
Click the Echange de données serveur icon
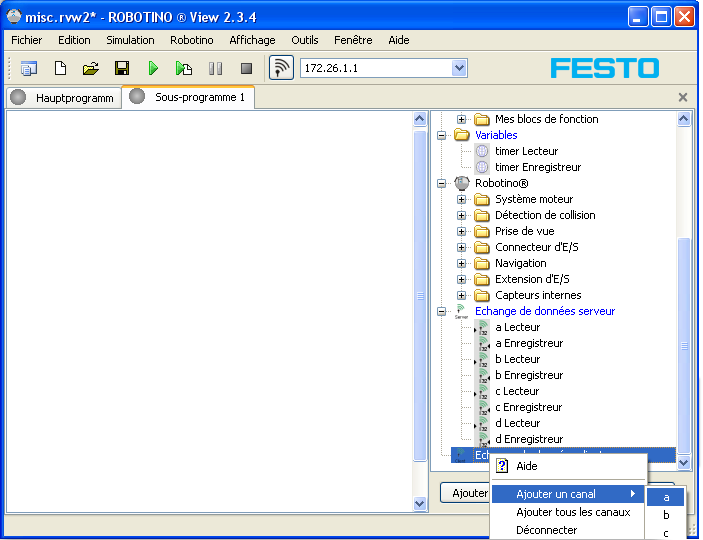(x=461, y=311)
